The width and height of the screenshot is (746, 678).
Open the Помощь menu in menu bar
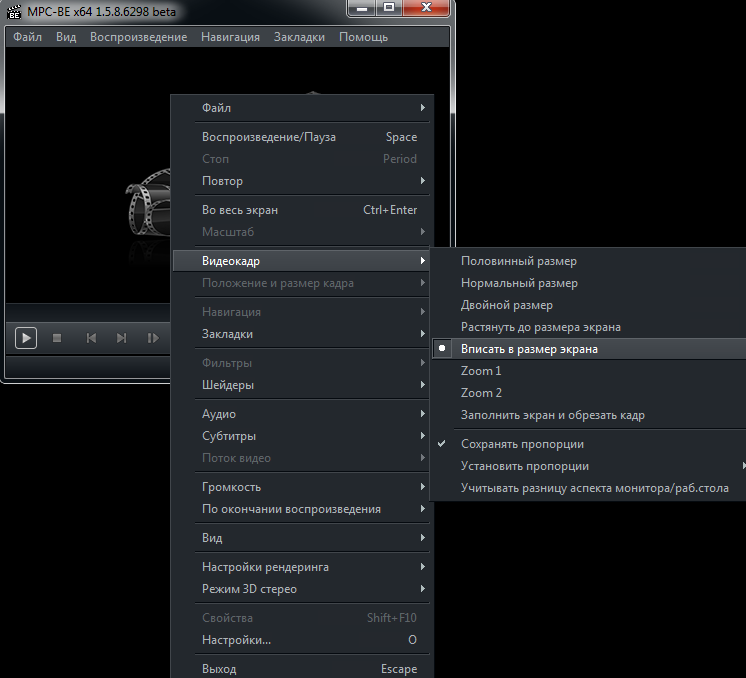[363, 37]
